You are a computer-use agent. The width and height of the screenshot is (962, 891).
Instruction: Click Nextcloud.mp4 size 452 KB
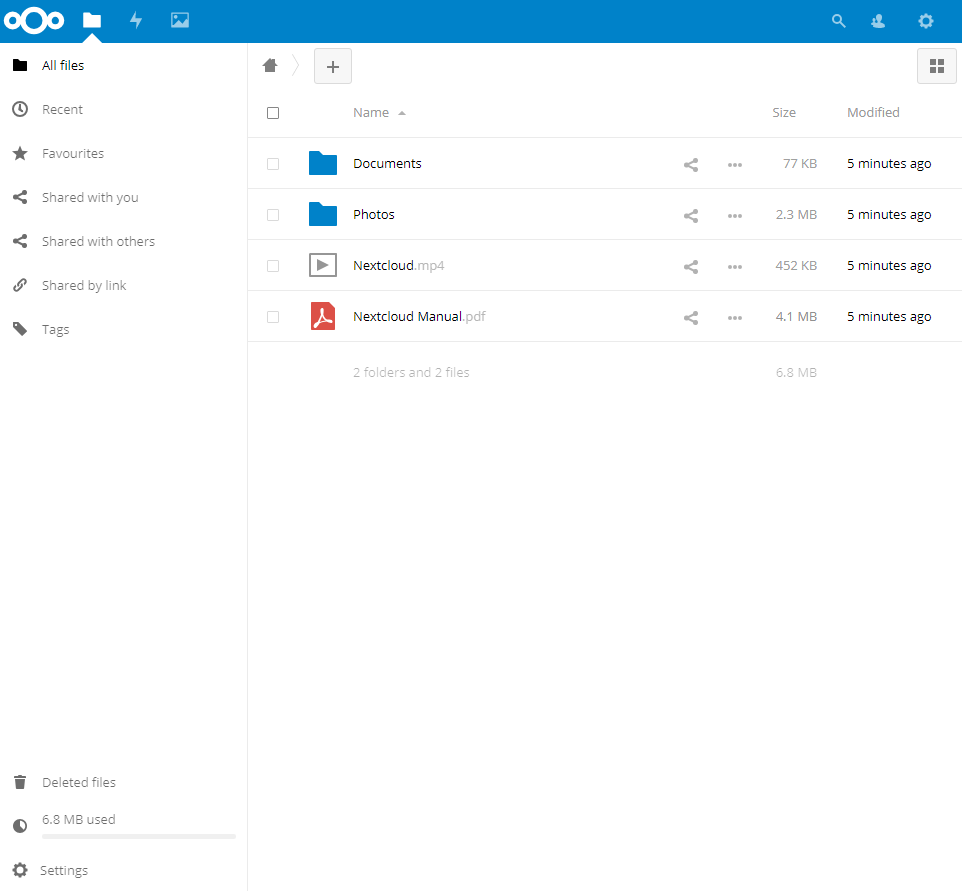[796, 266]
